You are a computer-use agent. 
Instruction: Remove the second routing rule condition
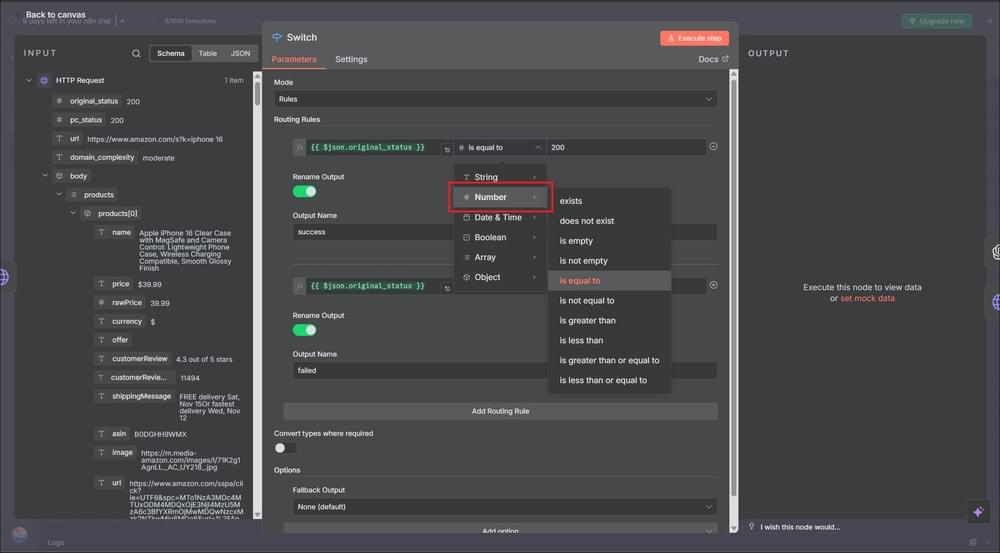pyautogui.click(x=713, y=285)
